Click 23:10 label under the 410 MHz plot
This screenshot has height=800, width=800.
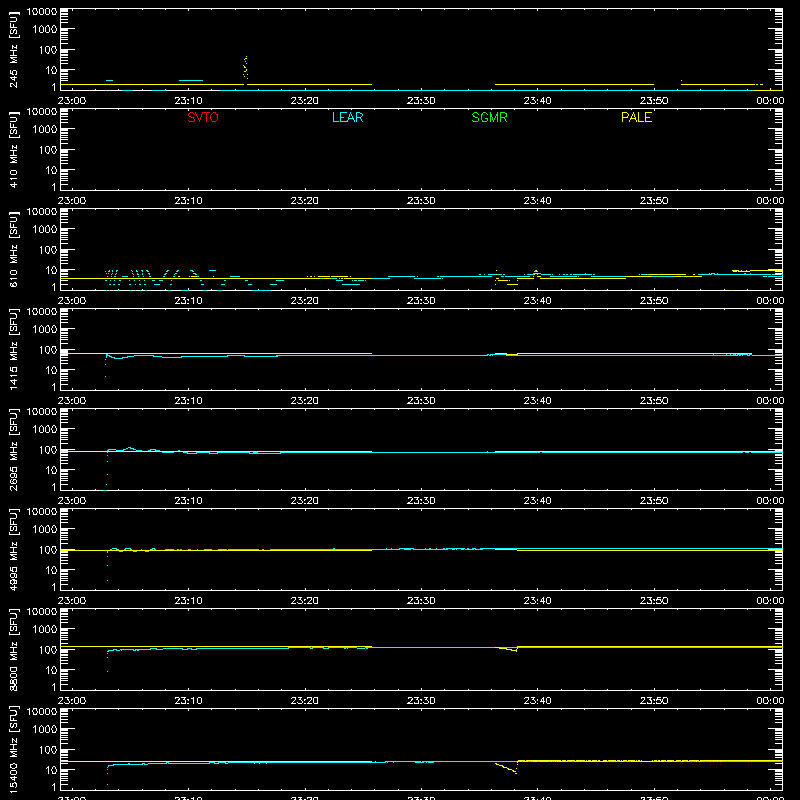(x=188, y=201)
